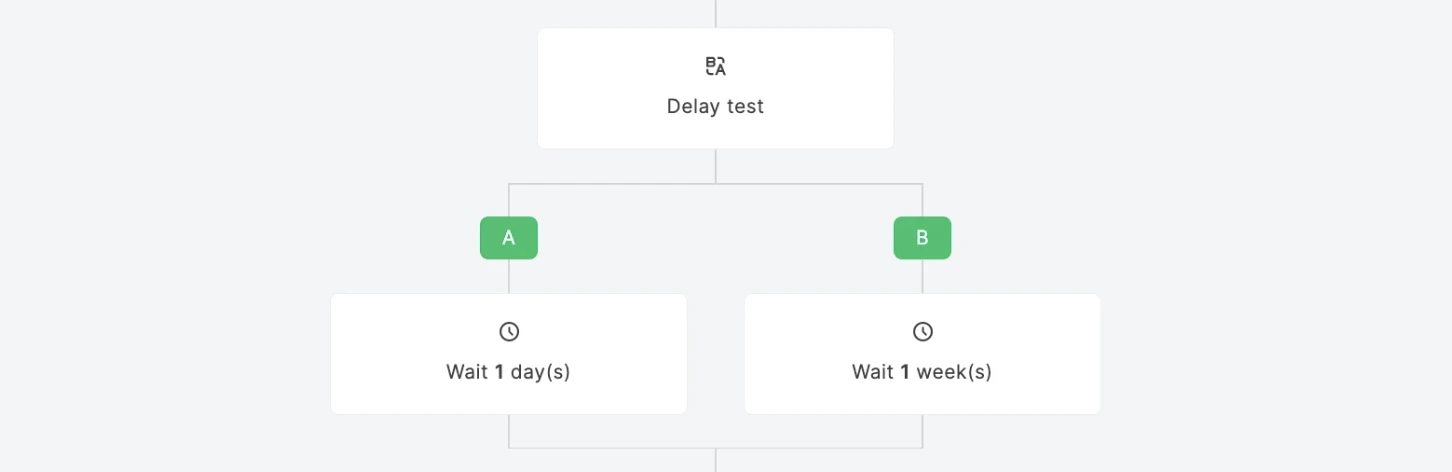Click the connector between A badge and day wait

(509, 276)
